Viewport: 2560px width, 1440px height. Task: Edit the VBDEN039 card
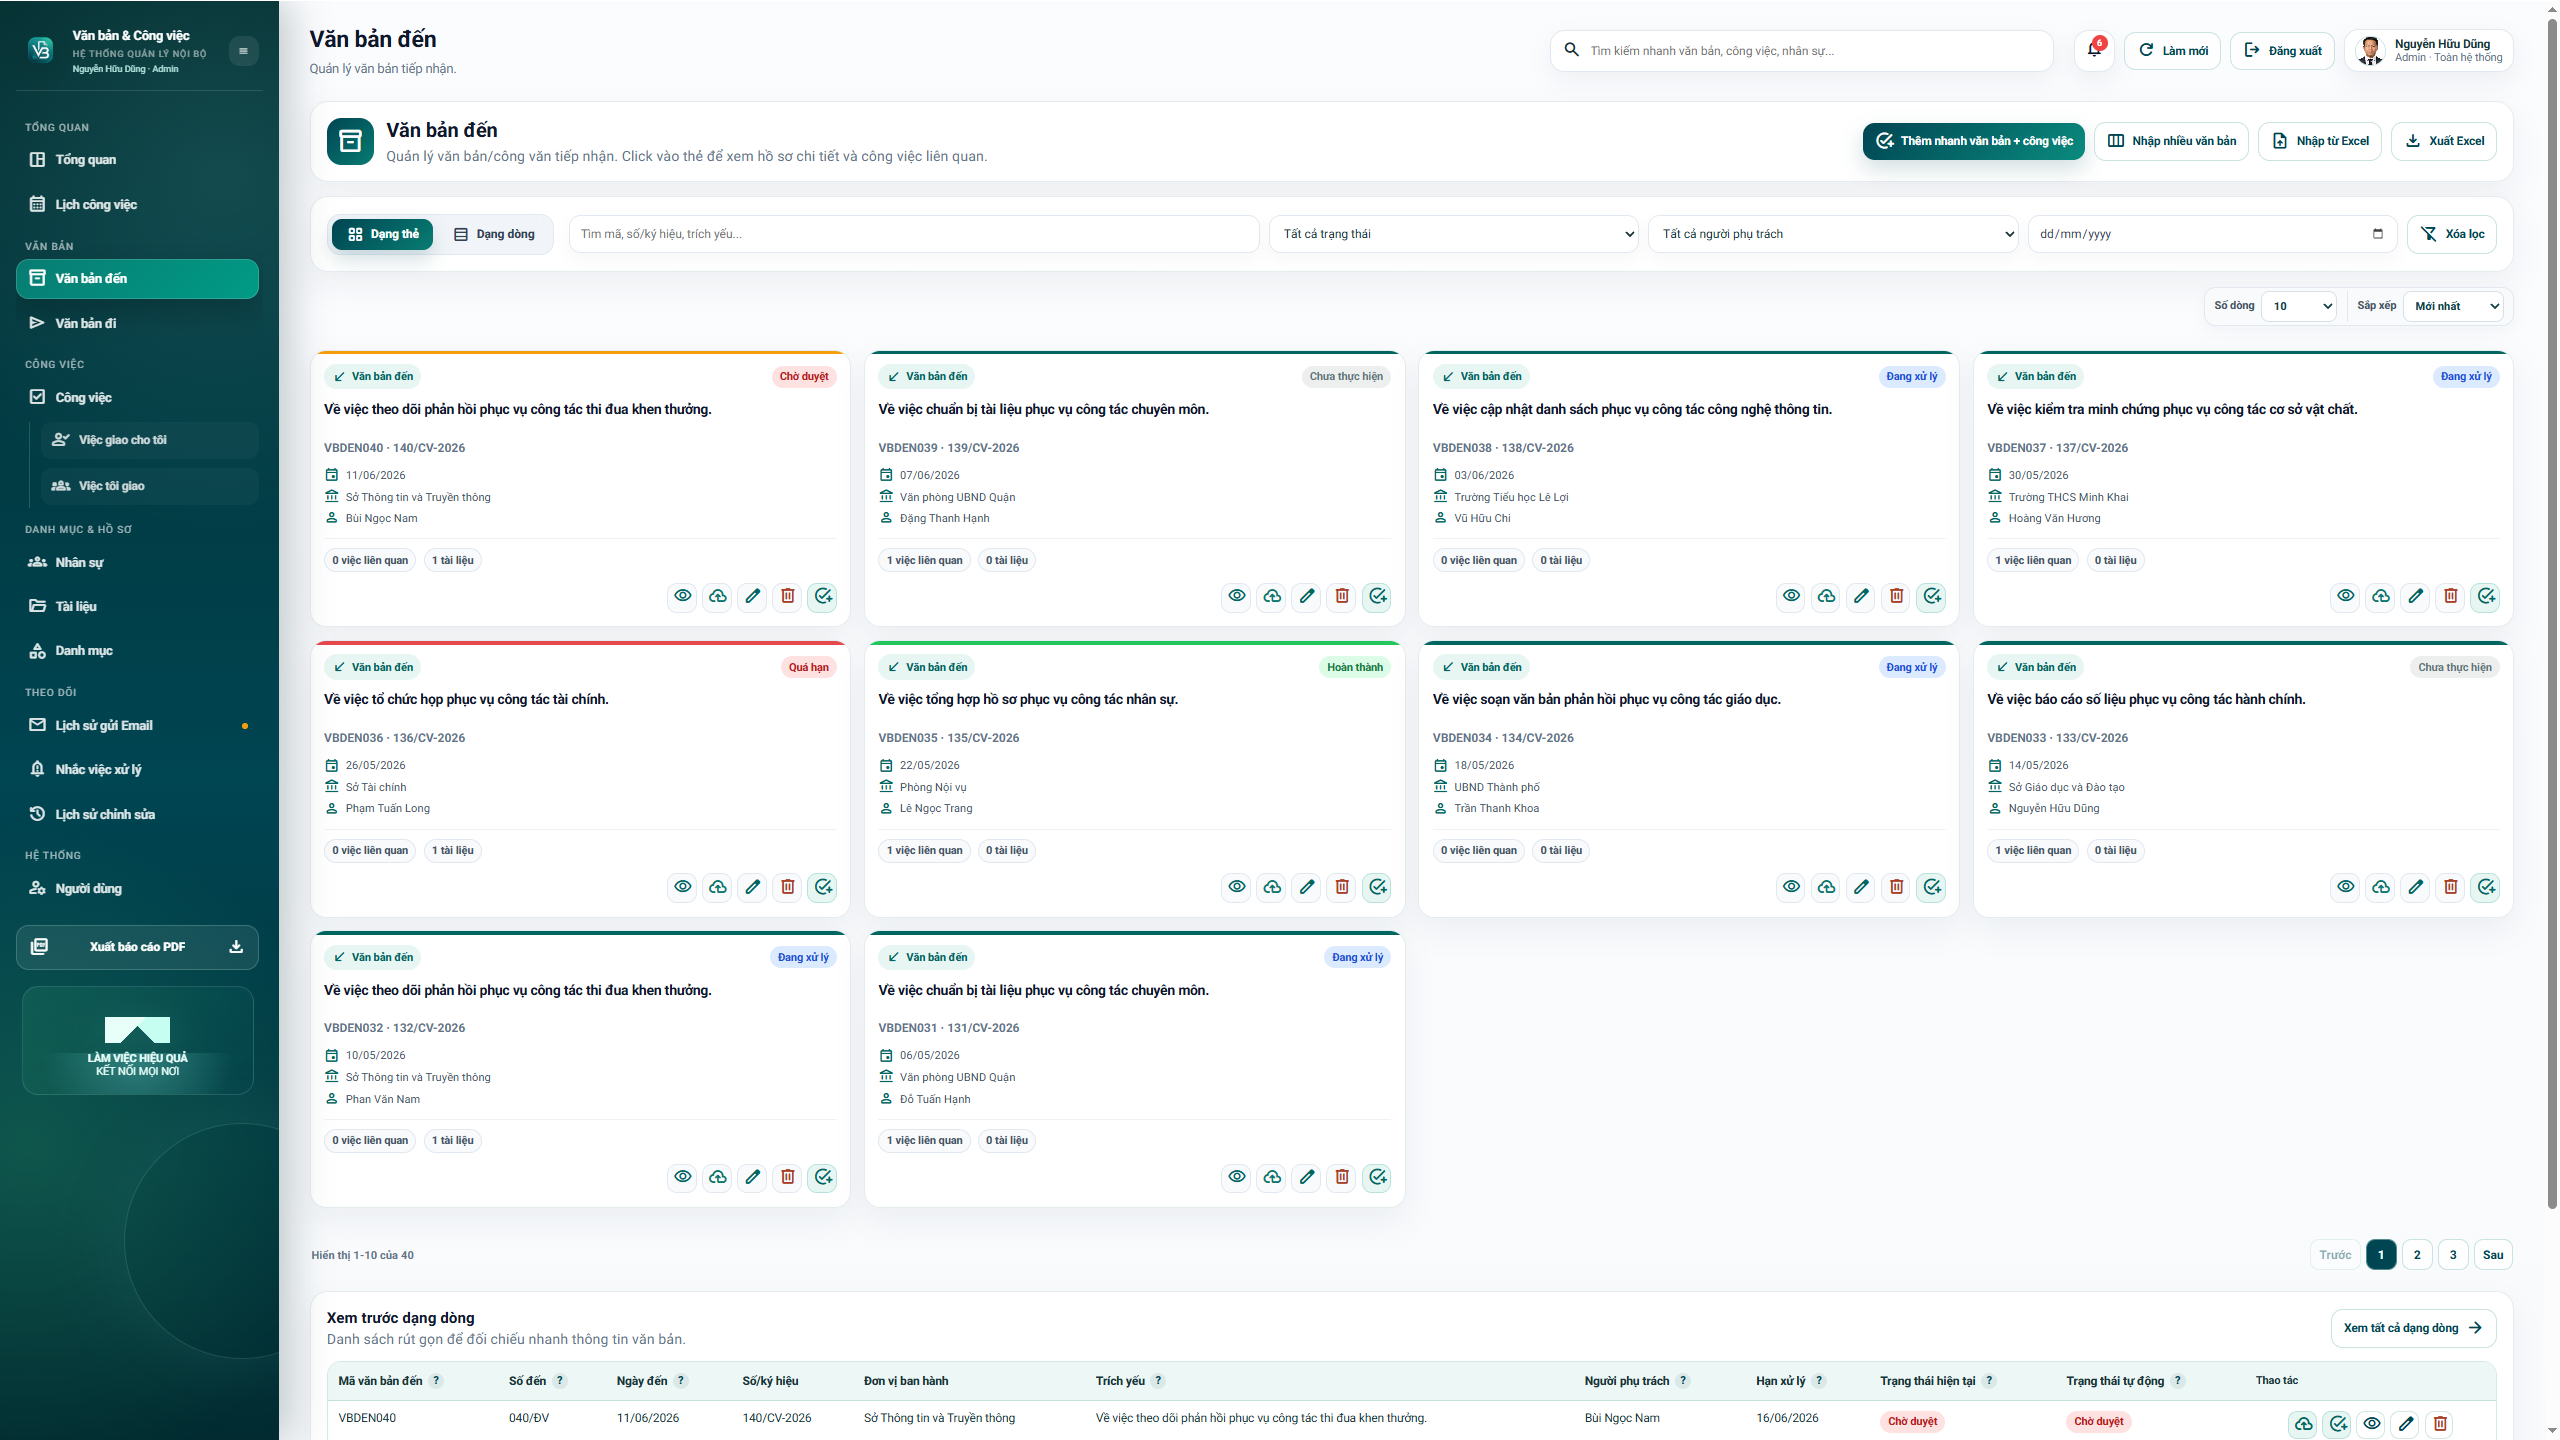[1307, 596]
